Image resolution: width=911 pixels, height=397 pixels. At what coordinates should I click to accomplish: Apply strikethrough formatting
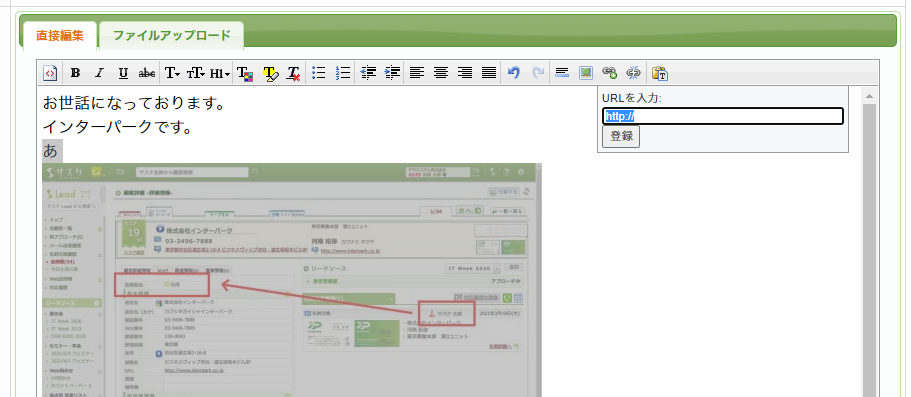[x=147, y=73]
